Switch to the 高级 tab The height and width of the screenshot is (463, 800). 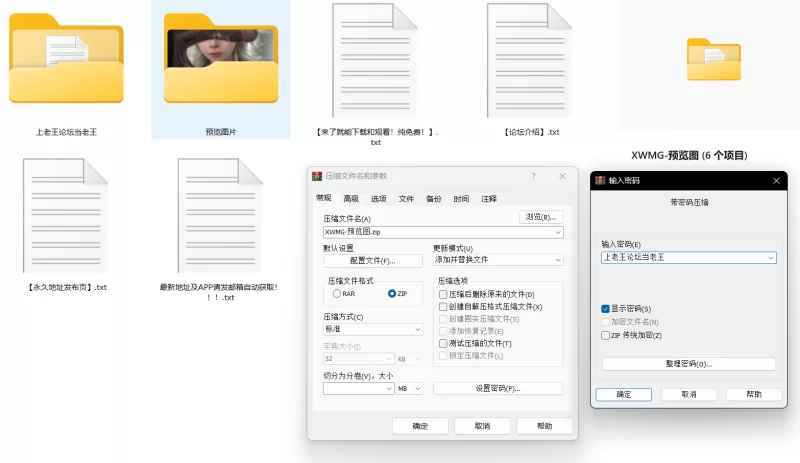(351, 199)
